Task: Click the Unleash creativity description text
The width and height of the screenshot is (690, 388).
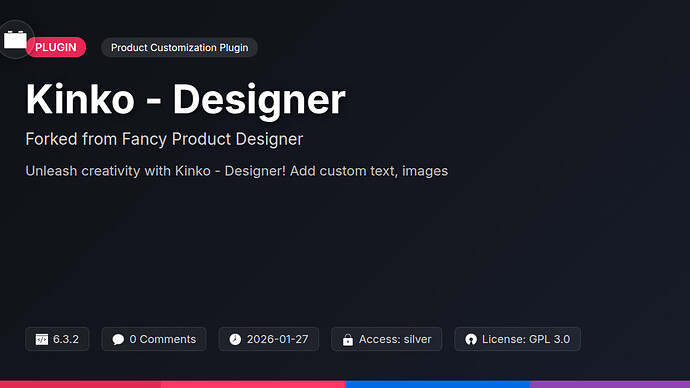Action: click(237, 171)
